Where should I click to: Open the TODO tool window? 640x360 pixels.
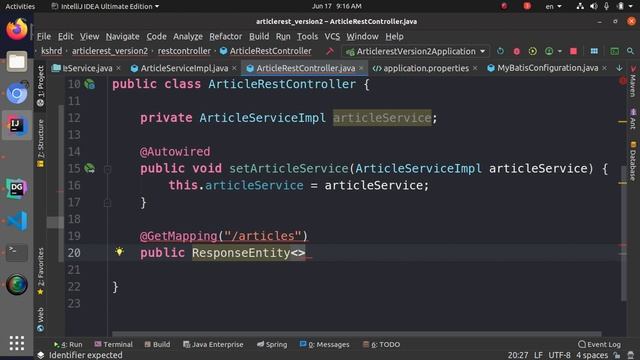click(x=381, y=344)
